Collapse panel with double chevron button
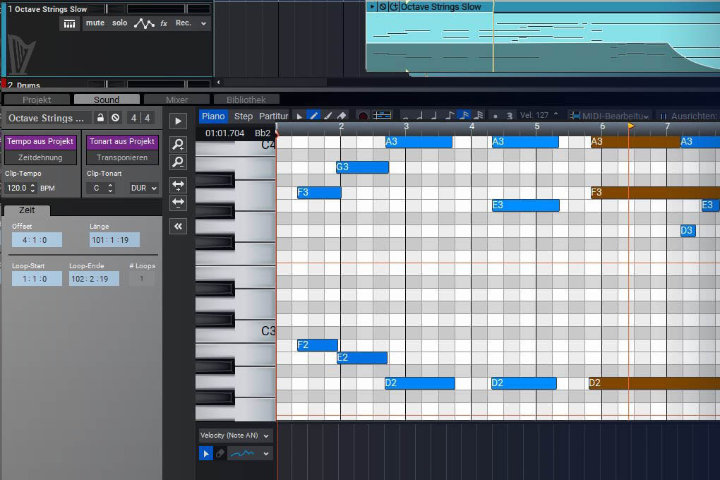The height and width of the screenshot is (480, 720). [x=178, y=226]
